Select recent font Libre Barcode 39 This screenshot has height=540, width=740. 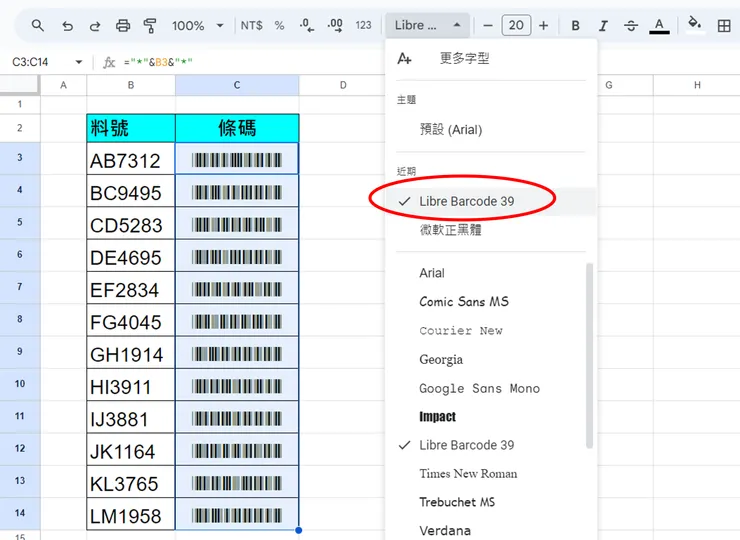pos(491,201)
